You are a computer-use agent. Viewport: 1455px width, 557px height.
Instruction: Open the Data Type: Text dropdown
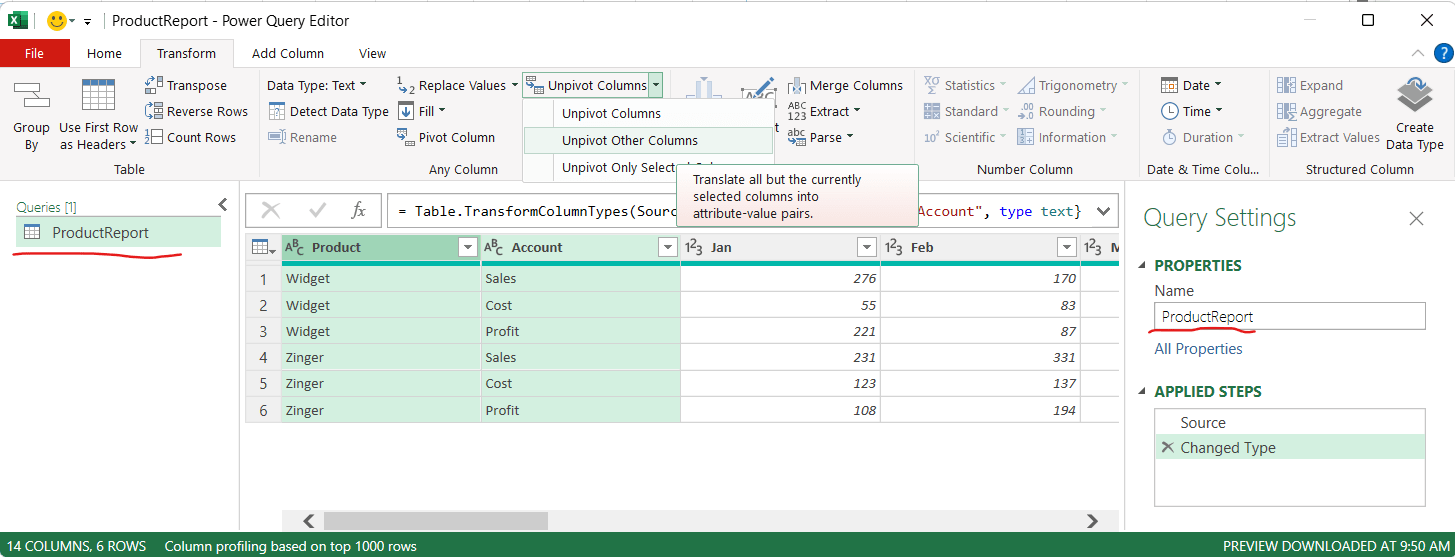click(317, 86)
